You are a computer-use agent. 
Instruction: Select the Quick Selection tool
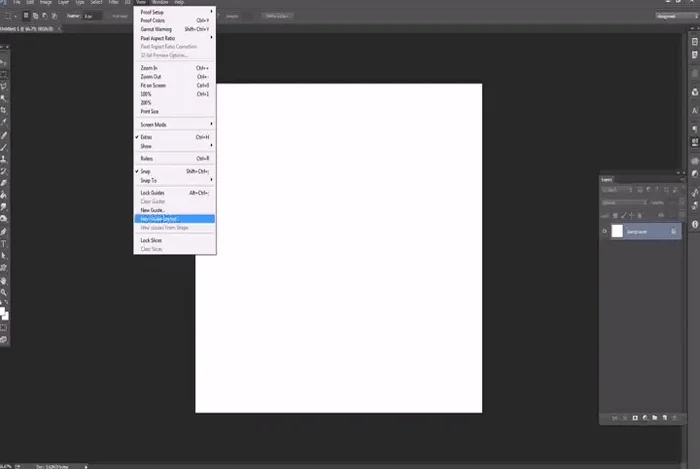(4, 99)
